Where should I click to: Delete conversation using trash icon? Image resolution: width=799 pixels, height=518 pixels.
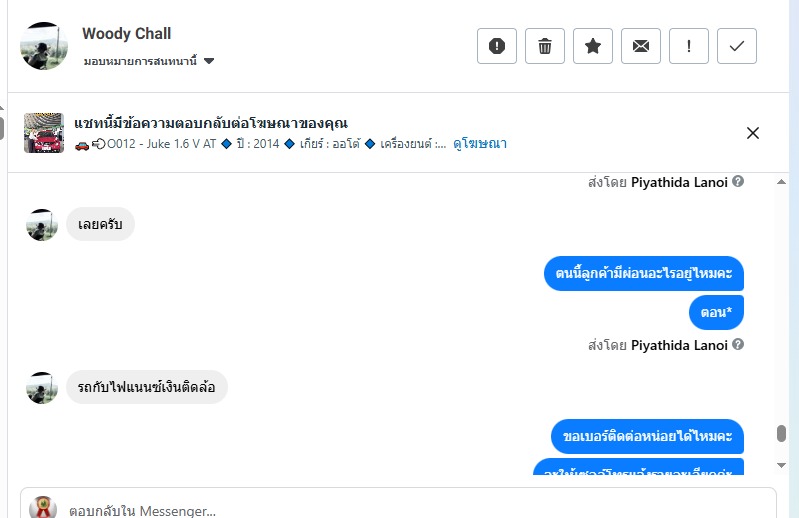tap(545, 46)
